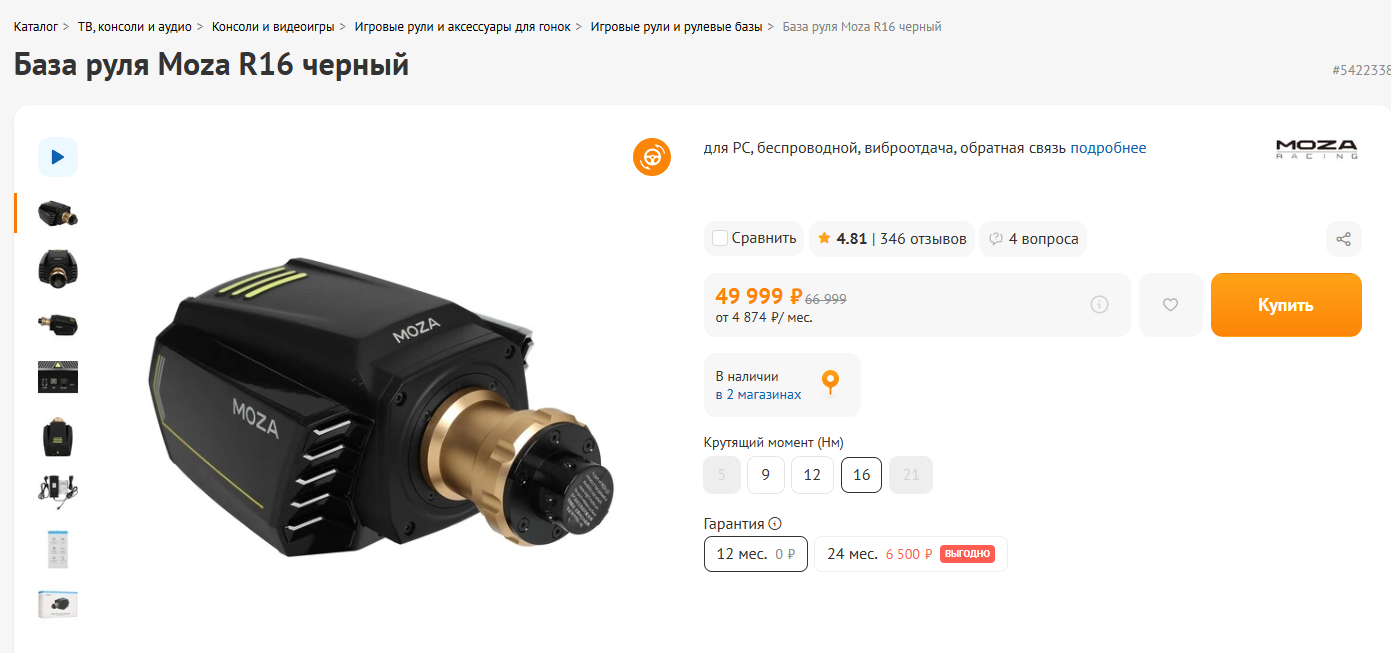Click the store location pin icon
The width and height of the screenshot is (1391, 653).
(830, 382)
